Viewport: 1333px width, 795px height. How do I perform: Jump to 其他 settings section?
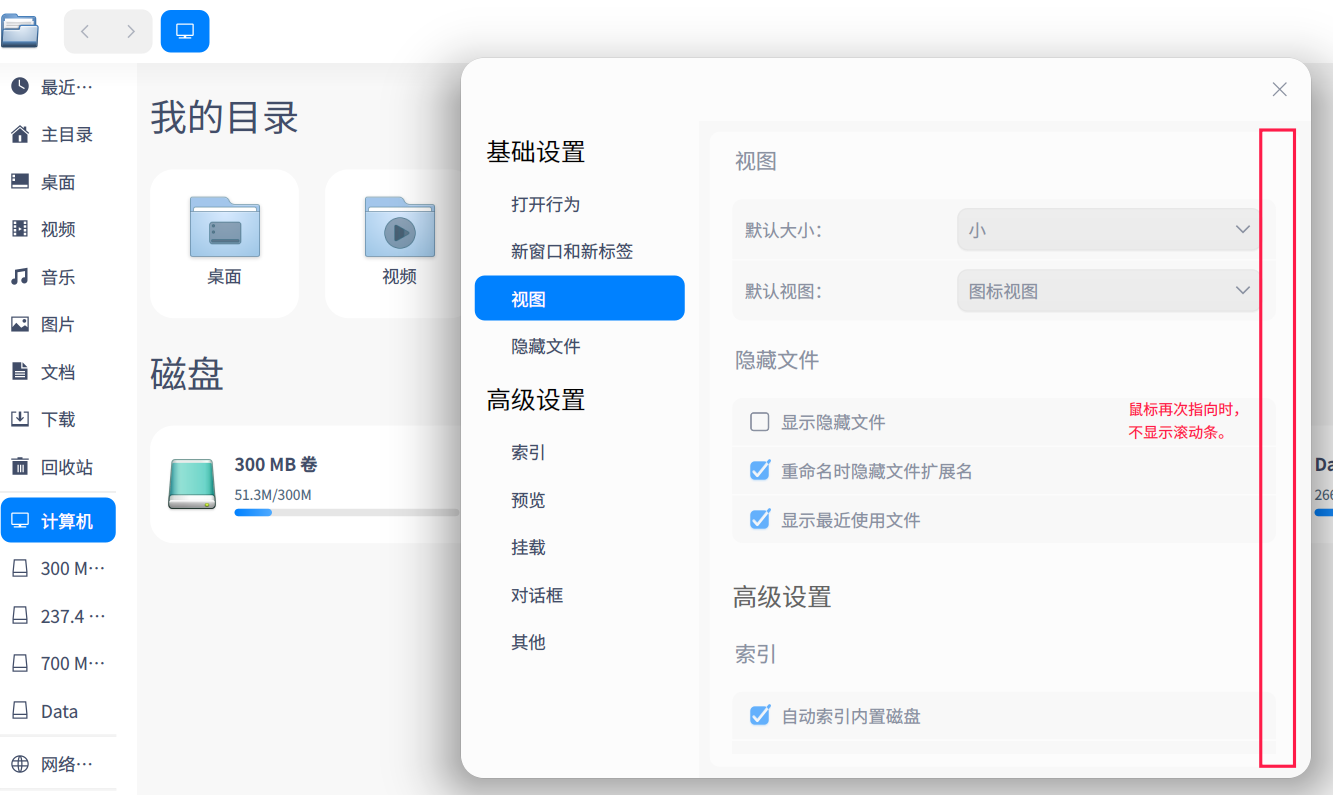580,642
